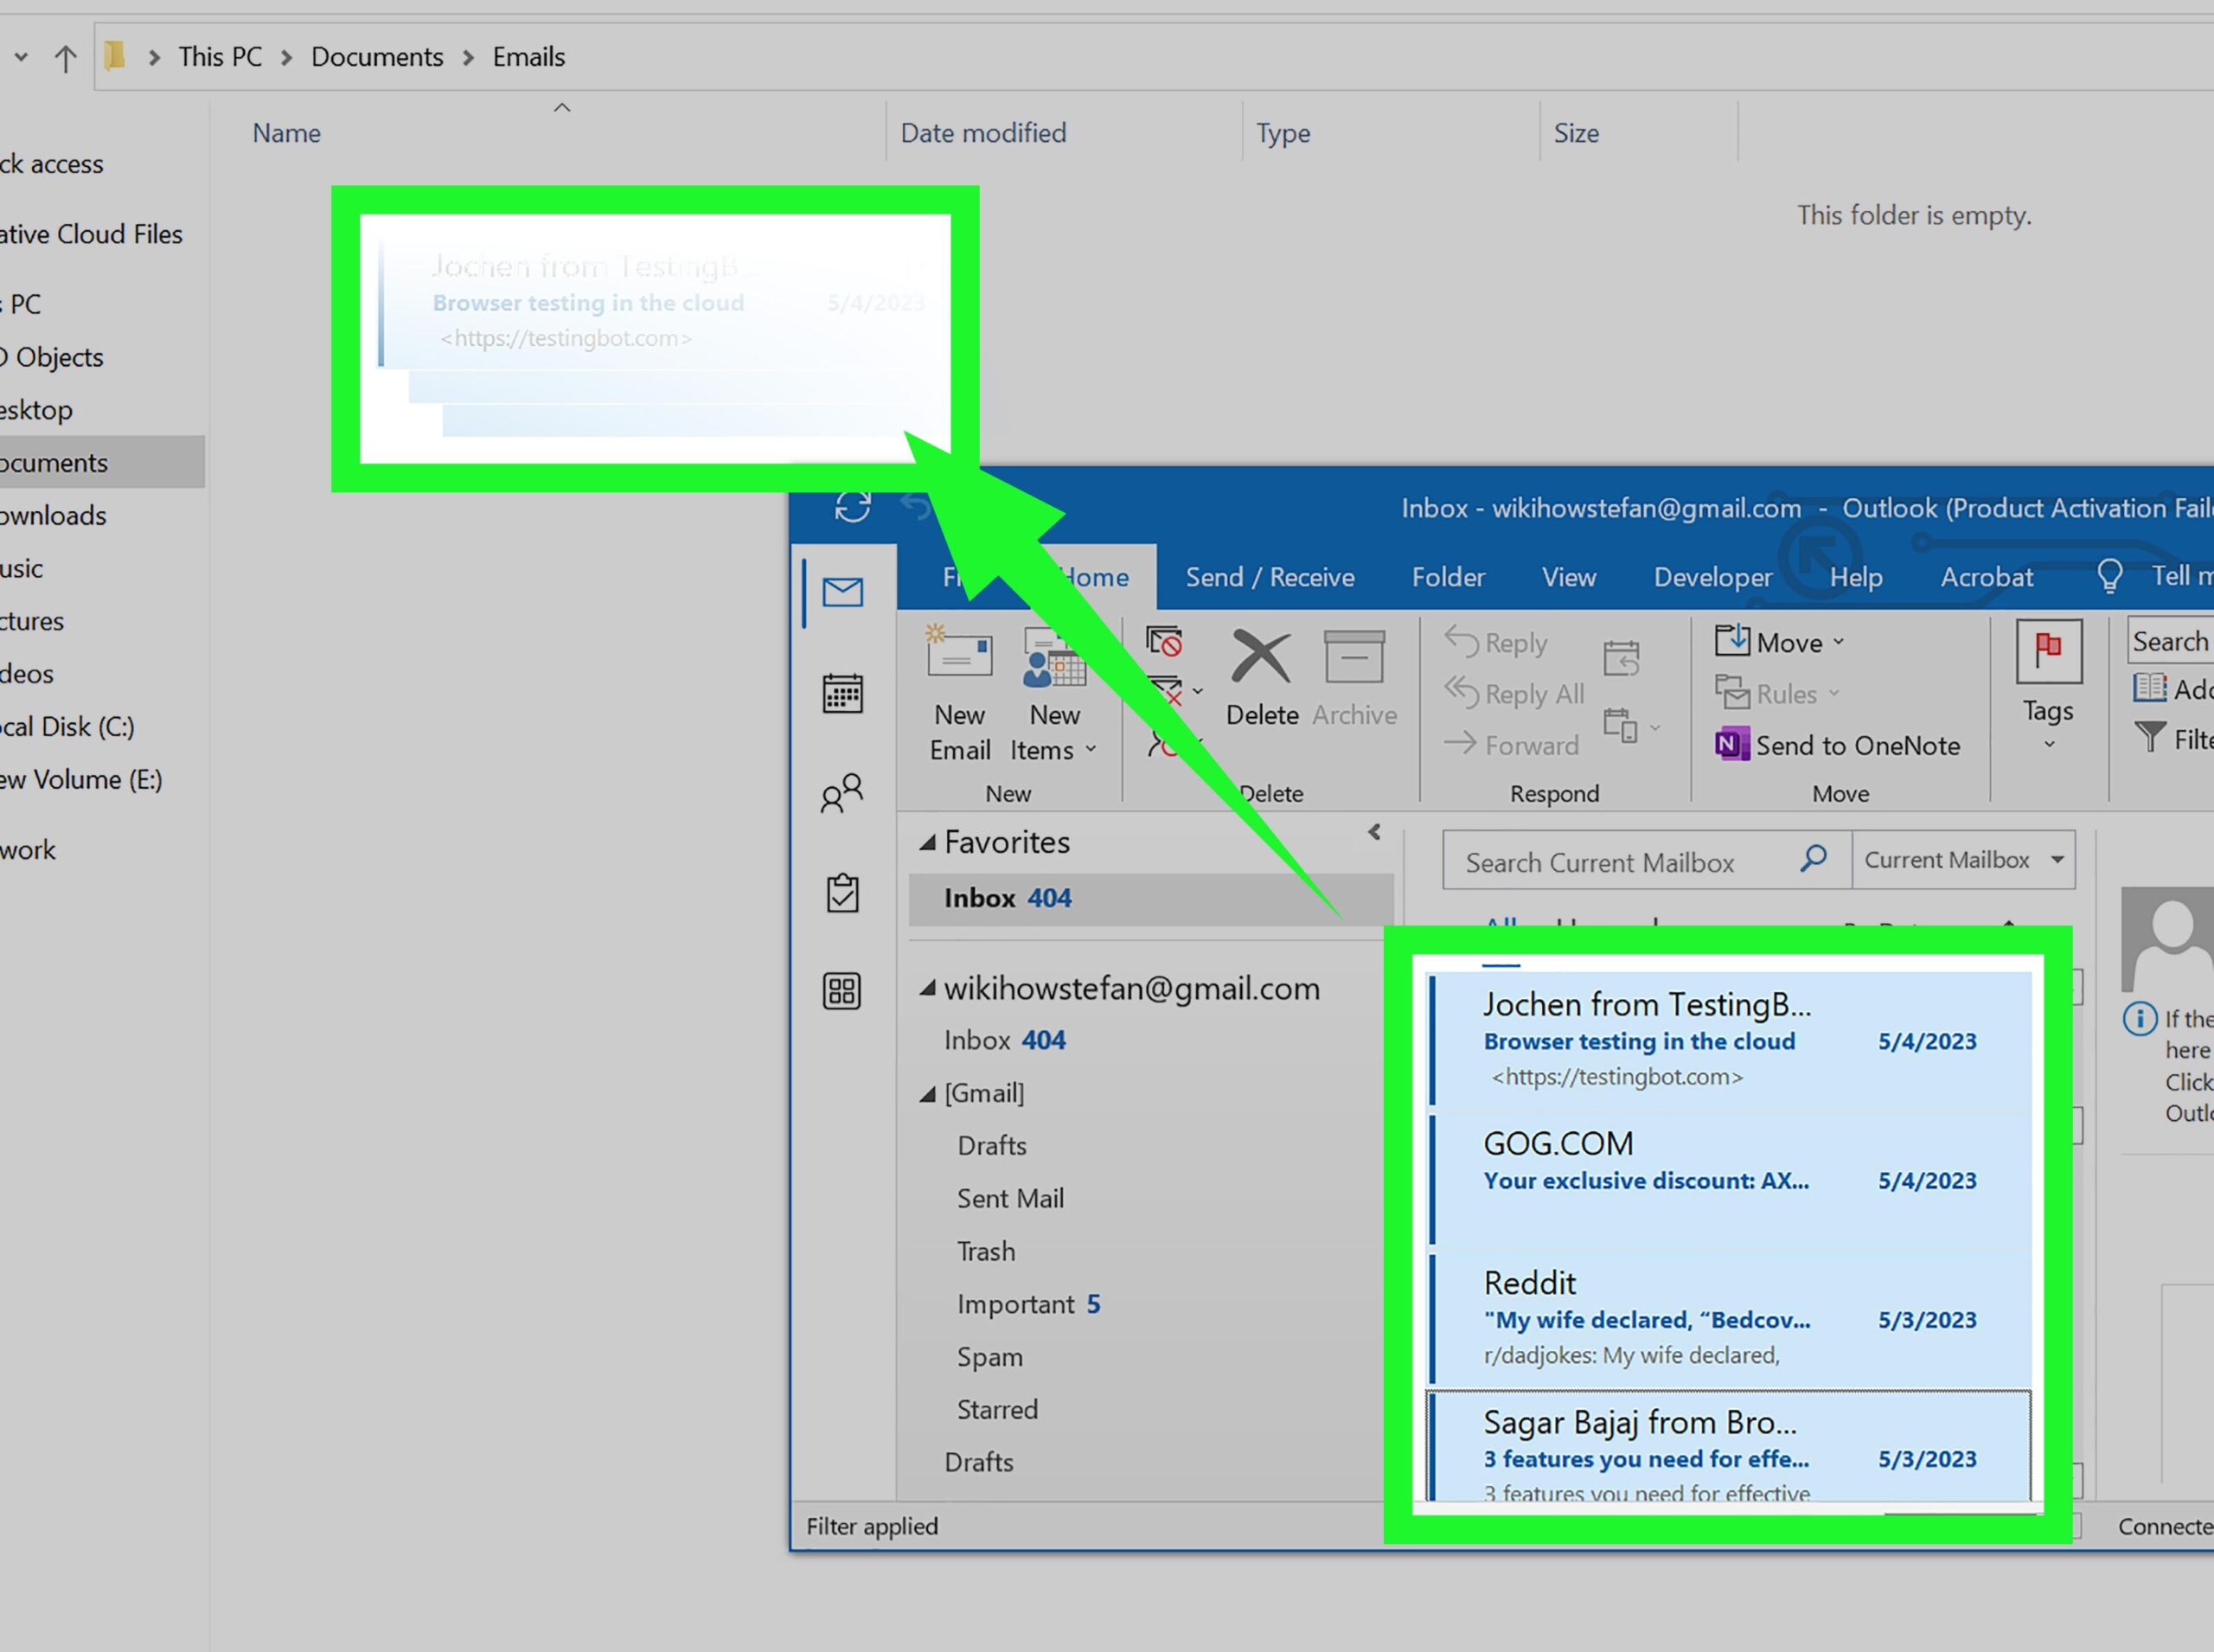Click the Send/Receive sync icon in title bar

[x=851, y=507]
